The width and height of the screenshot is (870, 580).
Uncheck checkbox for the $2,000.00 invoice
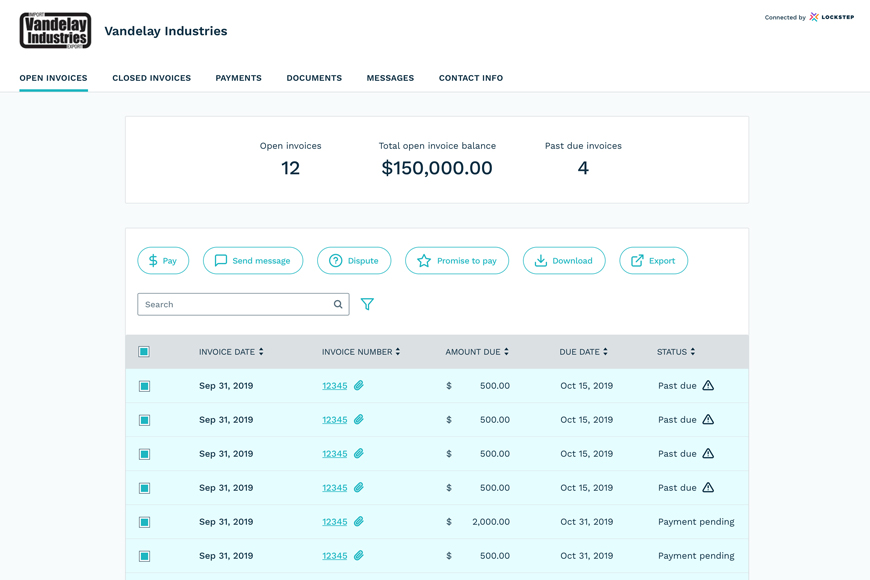point(144,522)
